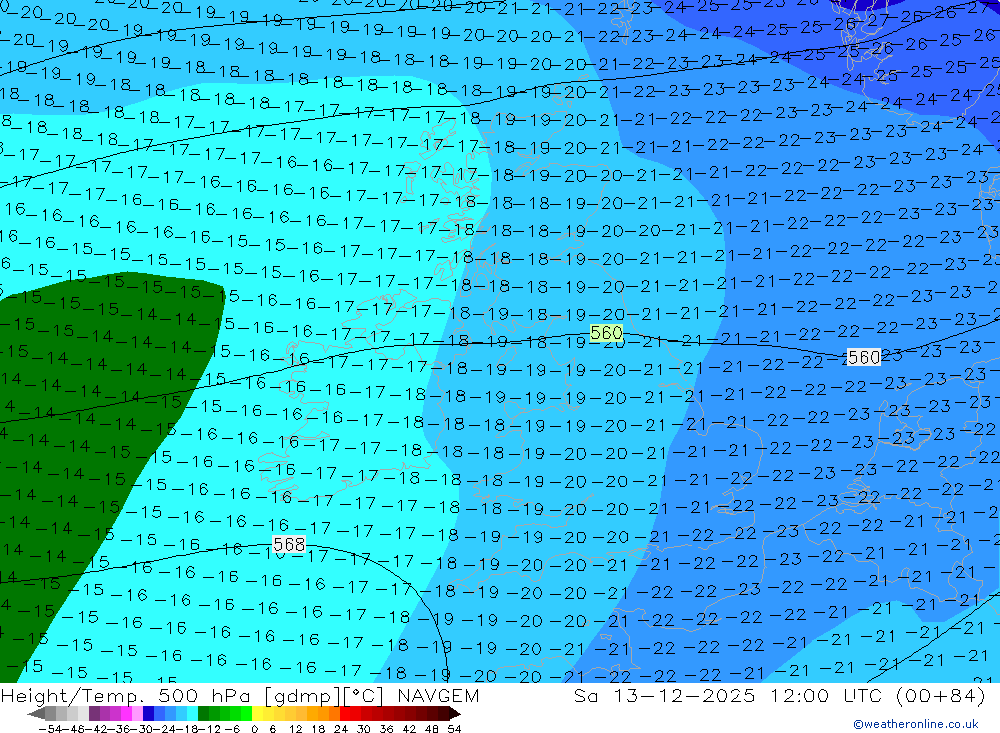Click the 568 contour height label

click(288, 545)
